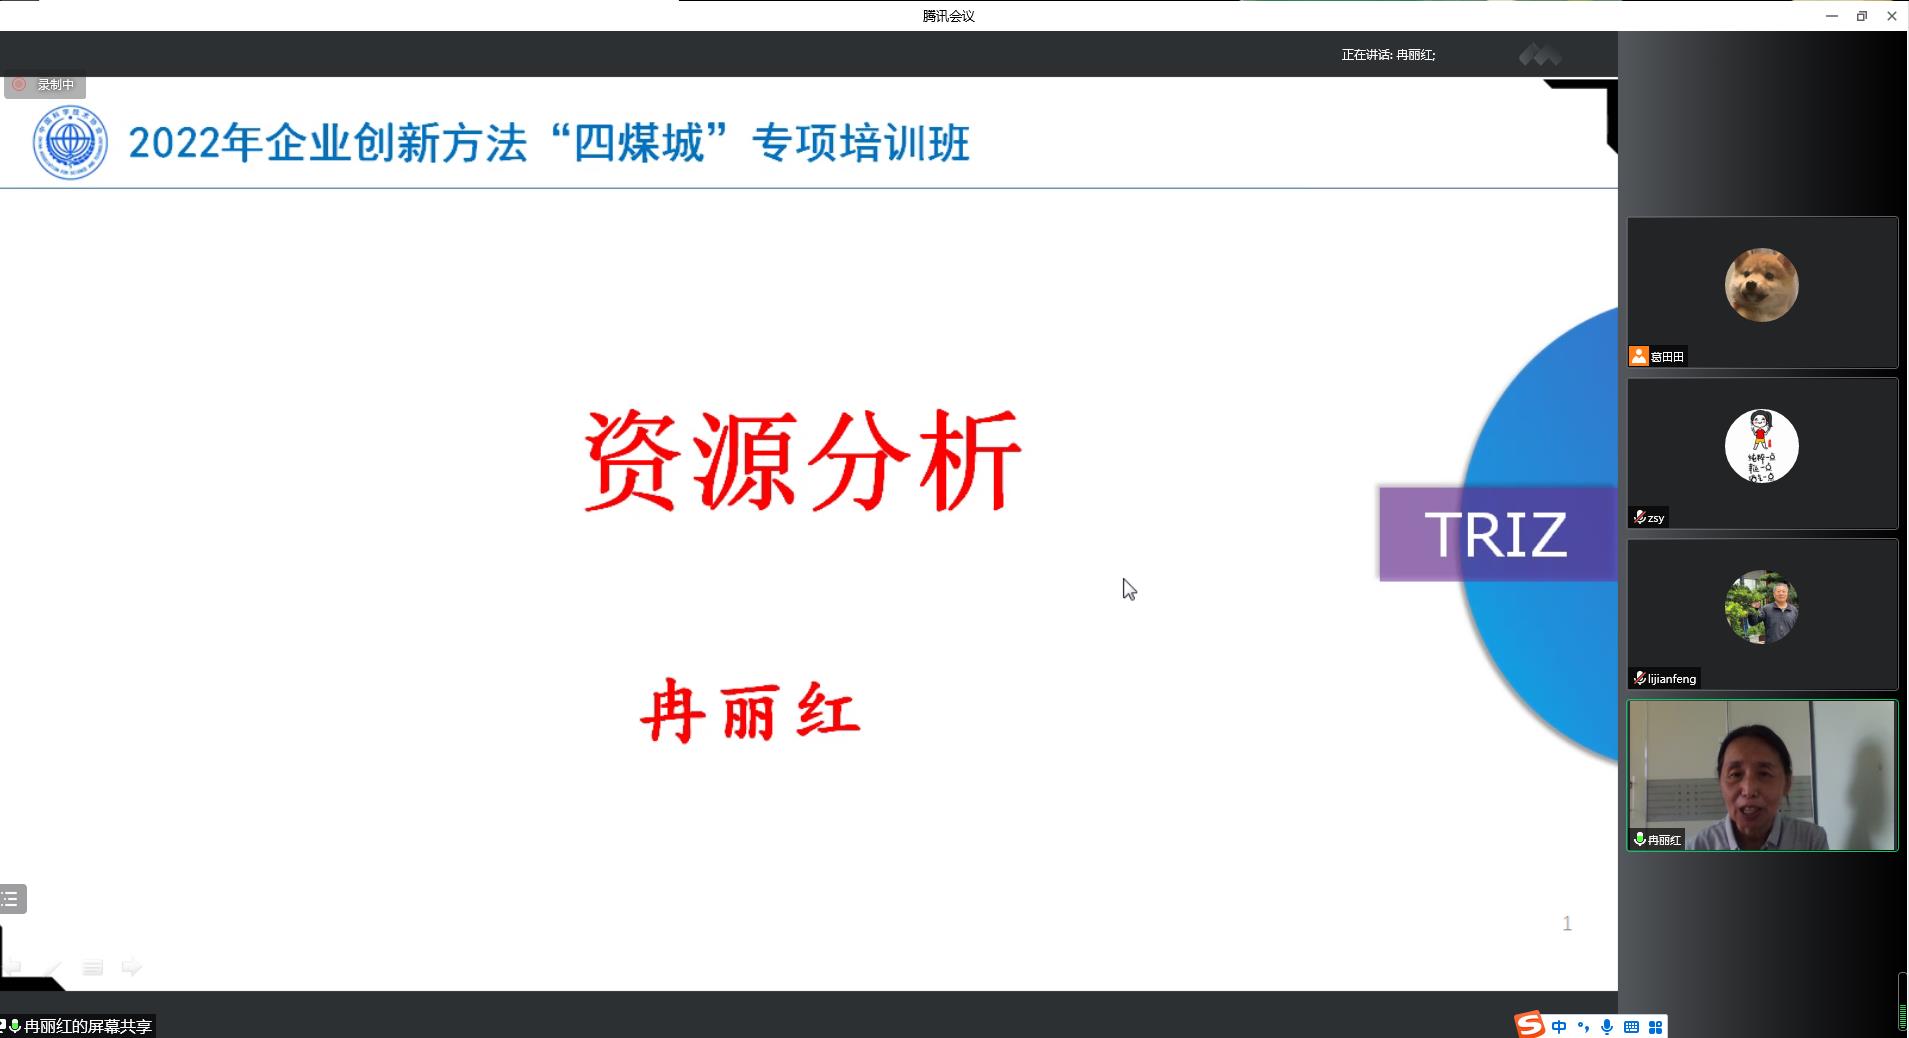Viewport: 1909px width, 1038px height.
Task: Click the audio level meter at right edge
Action: coord(1902,1003)
